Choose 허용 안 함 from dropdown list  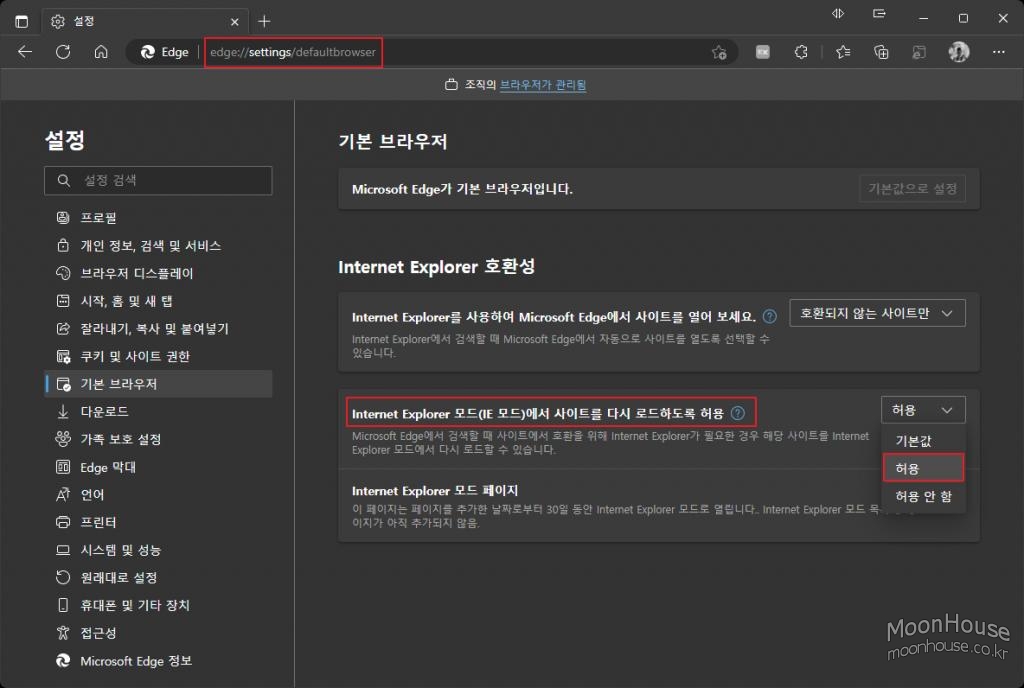[x=923, y=496]
